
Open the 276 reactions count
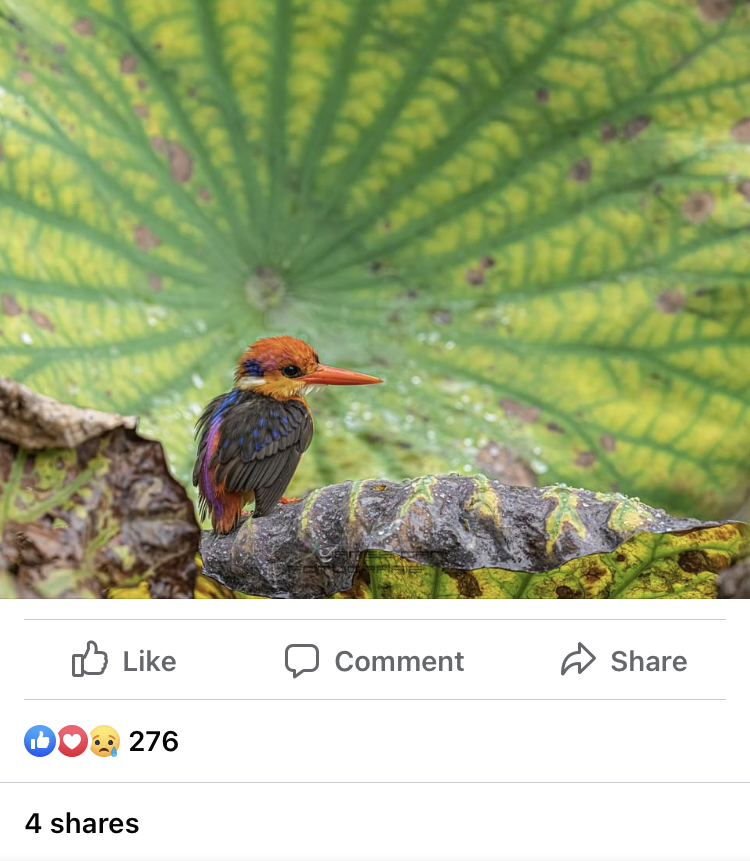tap(154, 741)
